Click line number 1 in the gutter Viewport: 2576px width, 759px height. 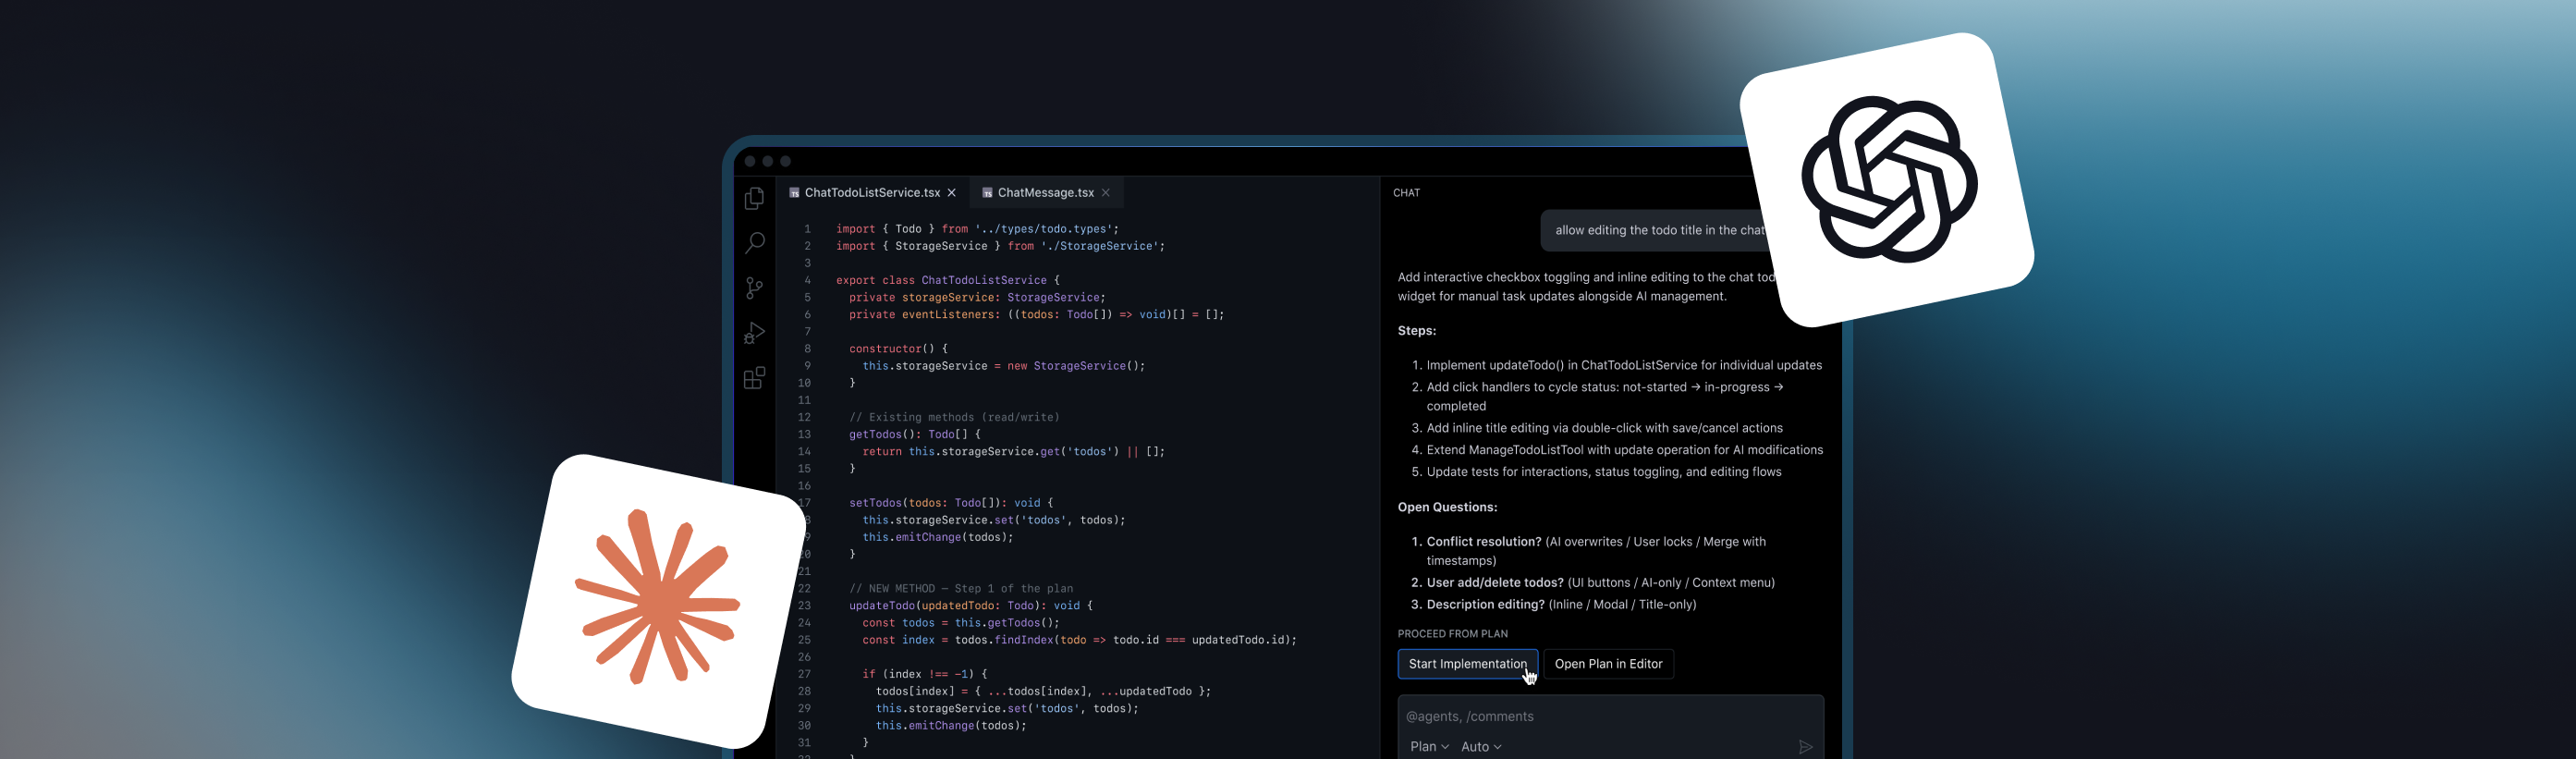[x=807, y=229]
